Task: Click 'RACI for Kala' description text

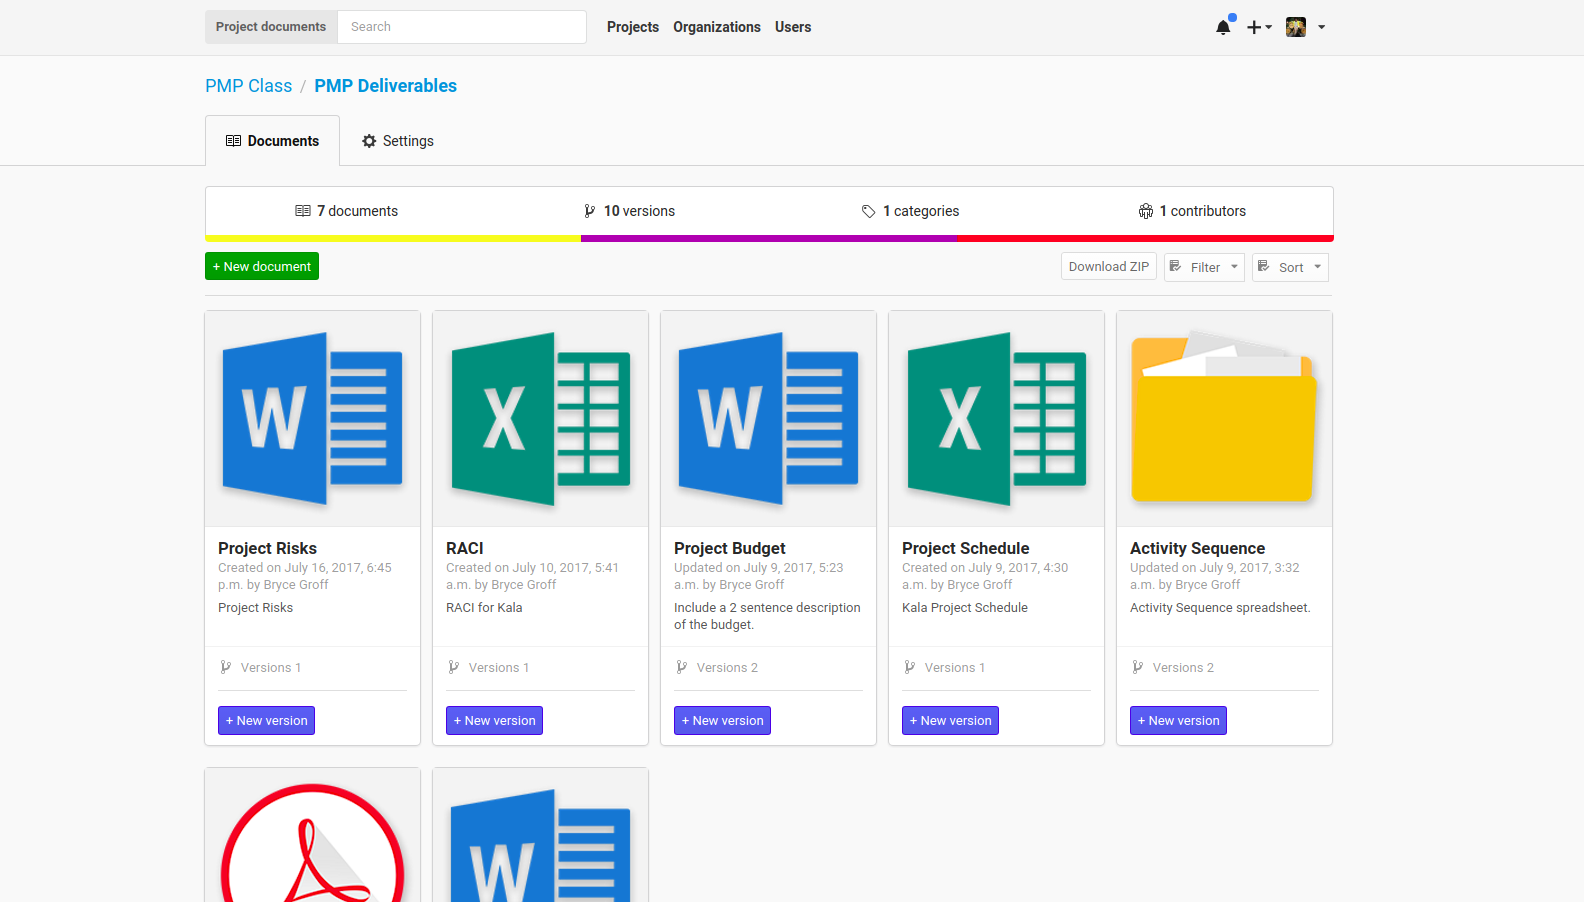Action: coord(484,608)
